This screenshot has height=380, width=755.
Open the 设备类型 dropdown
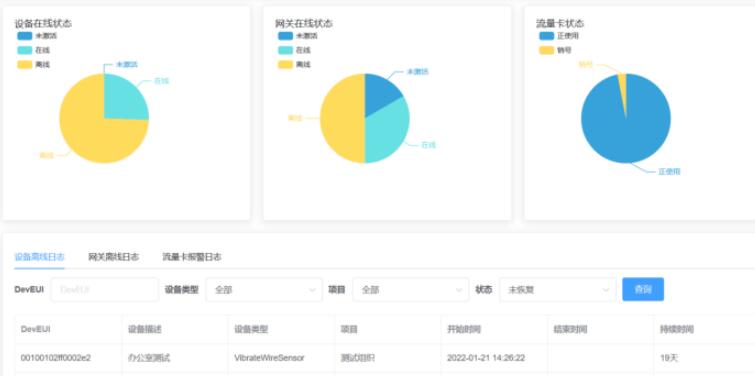click(264, 289)
